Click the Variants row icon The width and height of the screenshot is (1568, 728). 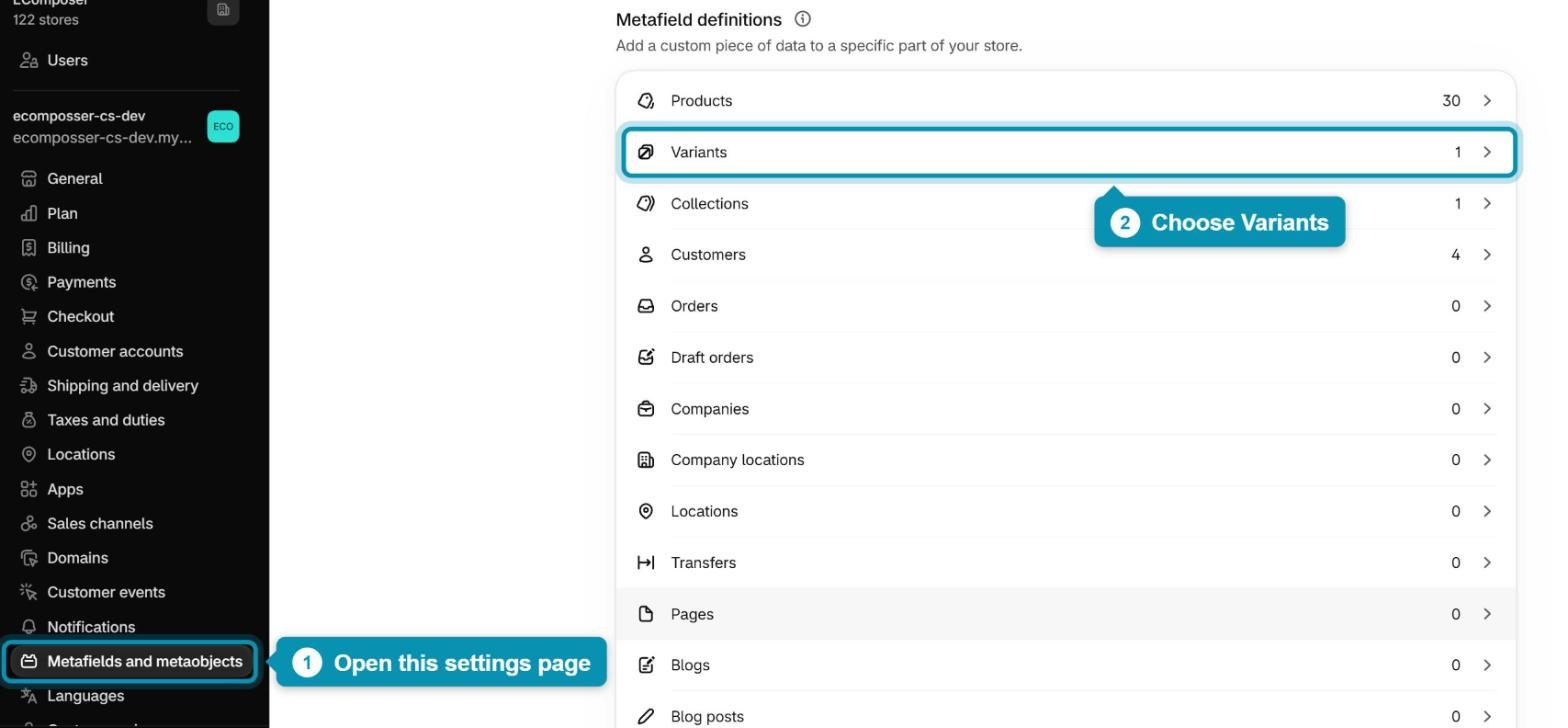pos(646,152)
